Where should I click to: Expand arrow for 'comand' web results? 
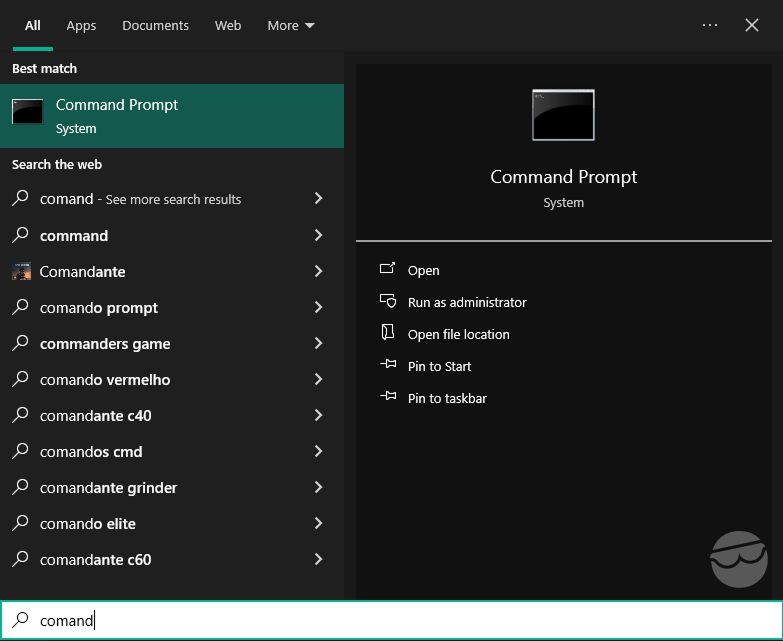(x=319, y=198)
